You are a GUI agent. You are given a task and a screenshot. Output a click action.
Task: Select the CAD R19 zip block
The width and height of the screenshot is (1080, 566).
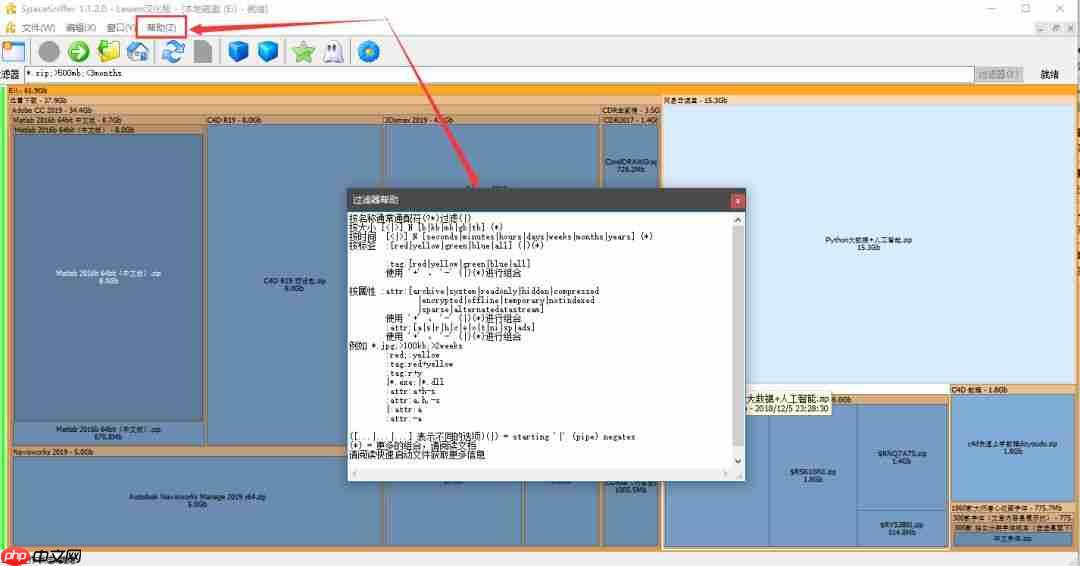coord(294,284)
